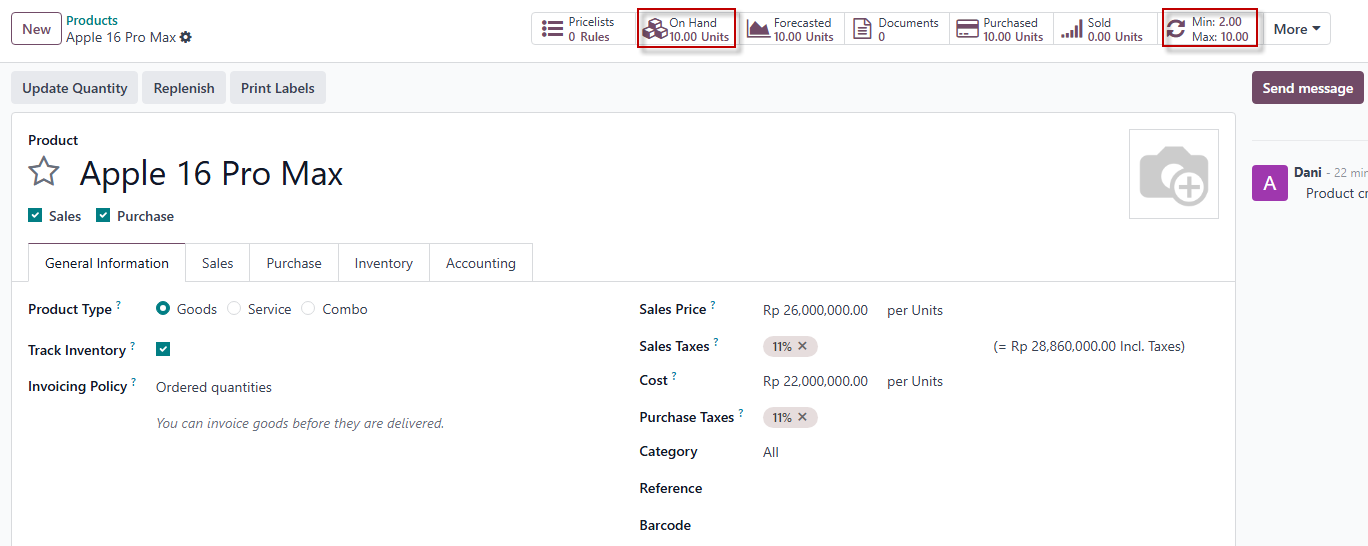Open the Accounting tab
This screenshot has height=546, width=1368.
(x=481, y=263)
